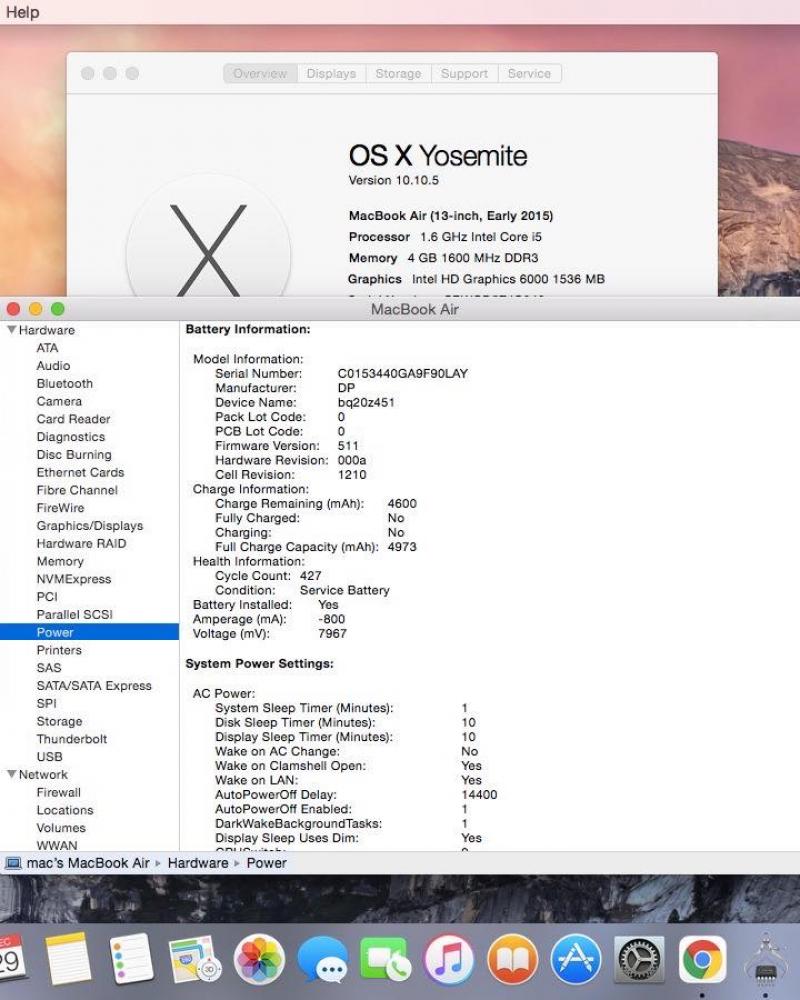This screenshot has width=800, height=1000.
Task: Select Storage in the Hardware sidebar list
Action: click(59, 721)
